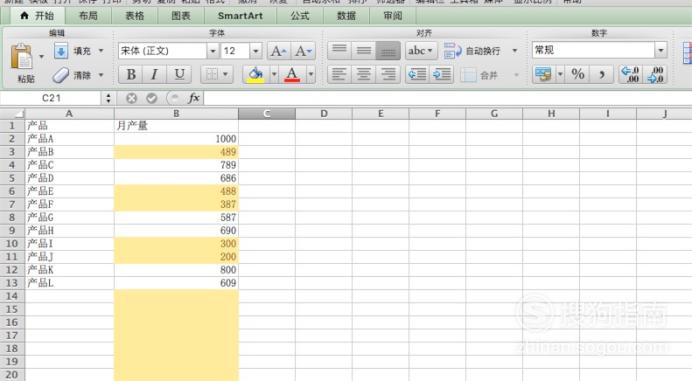Click the Paste clipboard icon
The height and width of the screenshot is (381, 692).
coord(21,57)
